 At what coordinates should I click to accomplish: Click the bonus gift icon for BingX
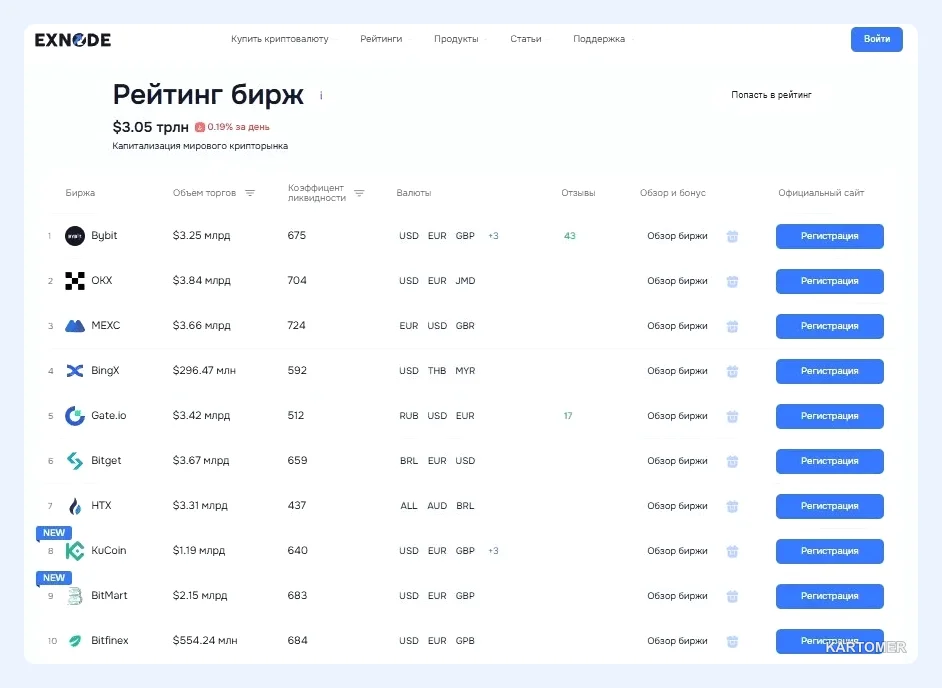732,371
